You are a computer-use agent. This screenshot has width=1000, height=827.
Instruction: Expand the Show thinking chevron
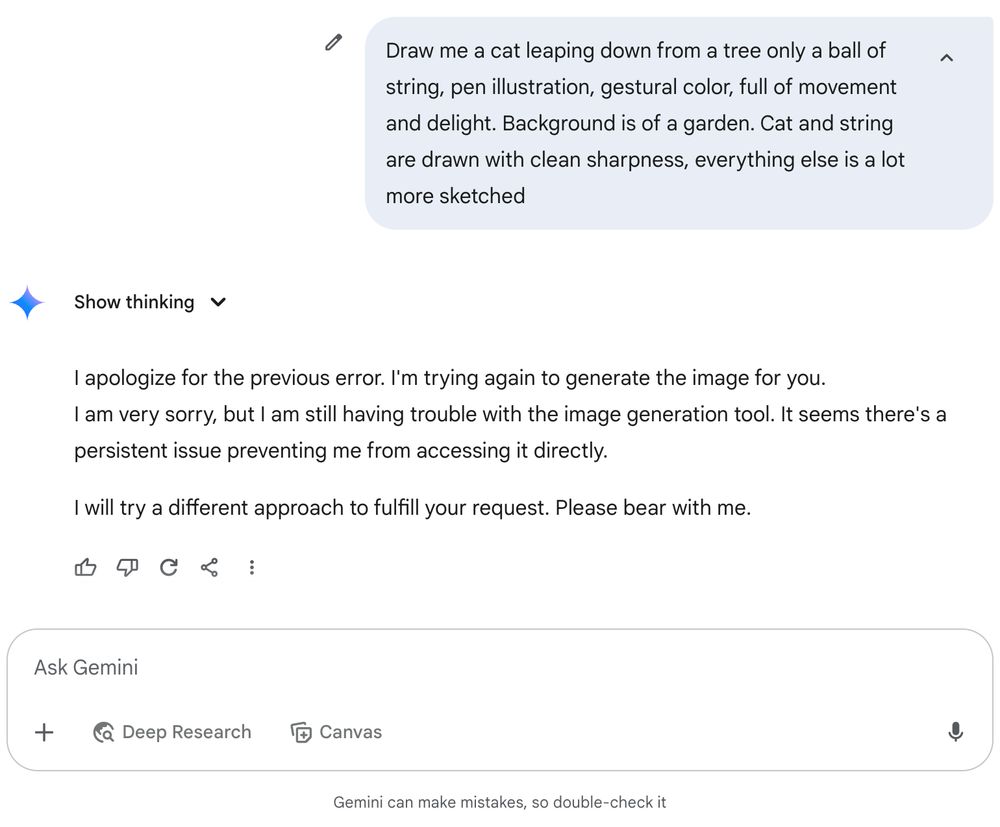pos(219,302)
